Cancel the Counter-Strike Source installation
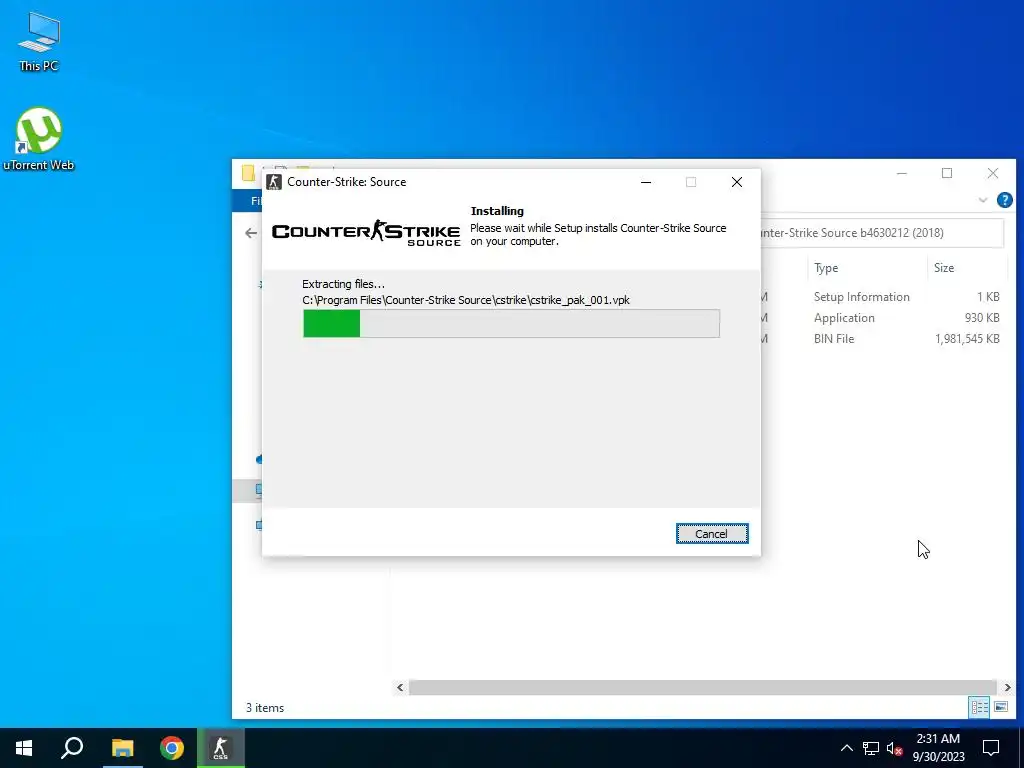The image size is (1024, 768). [x=712, y=534]
